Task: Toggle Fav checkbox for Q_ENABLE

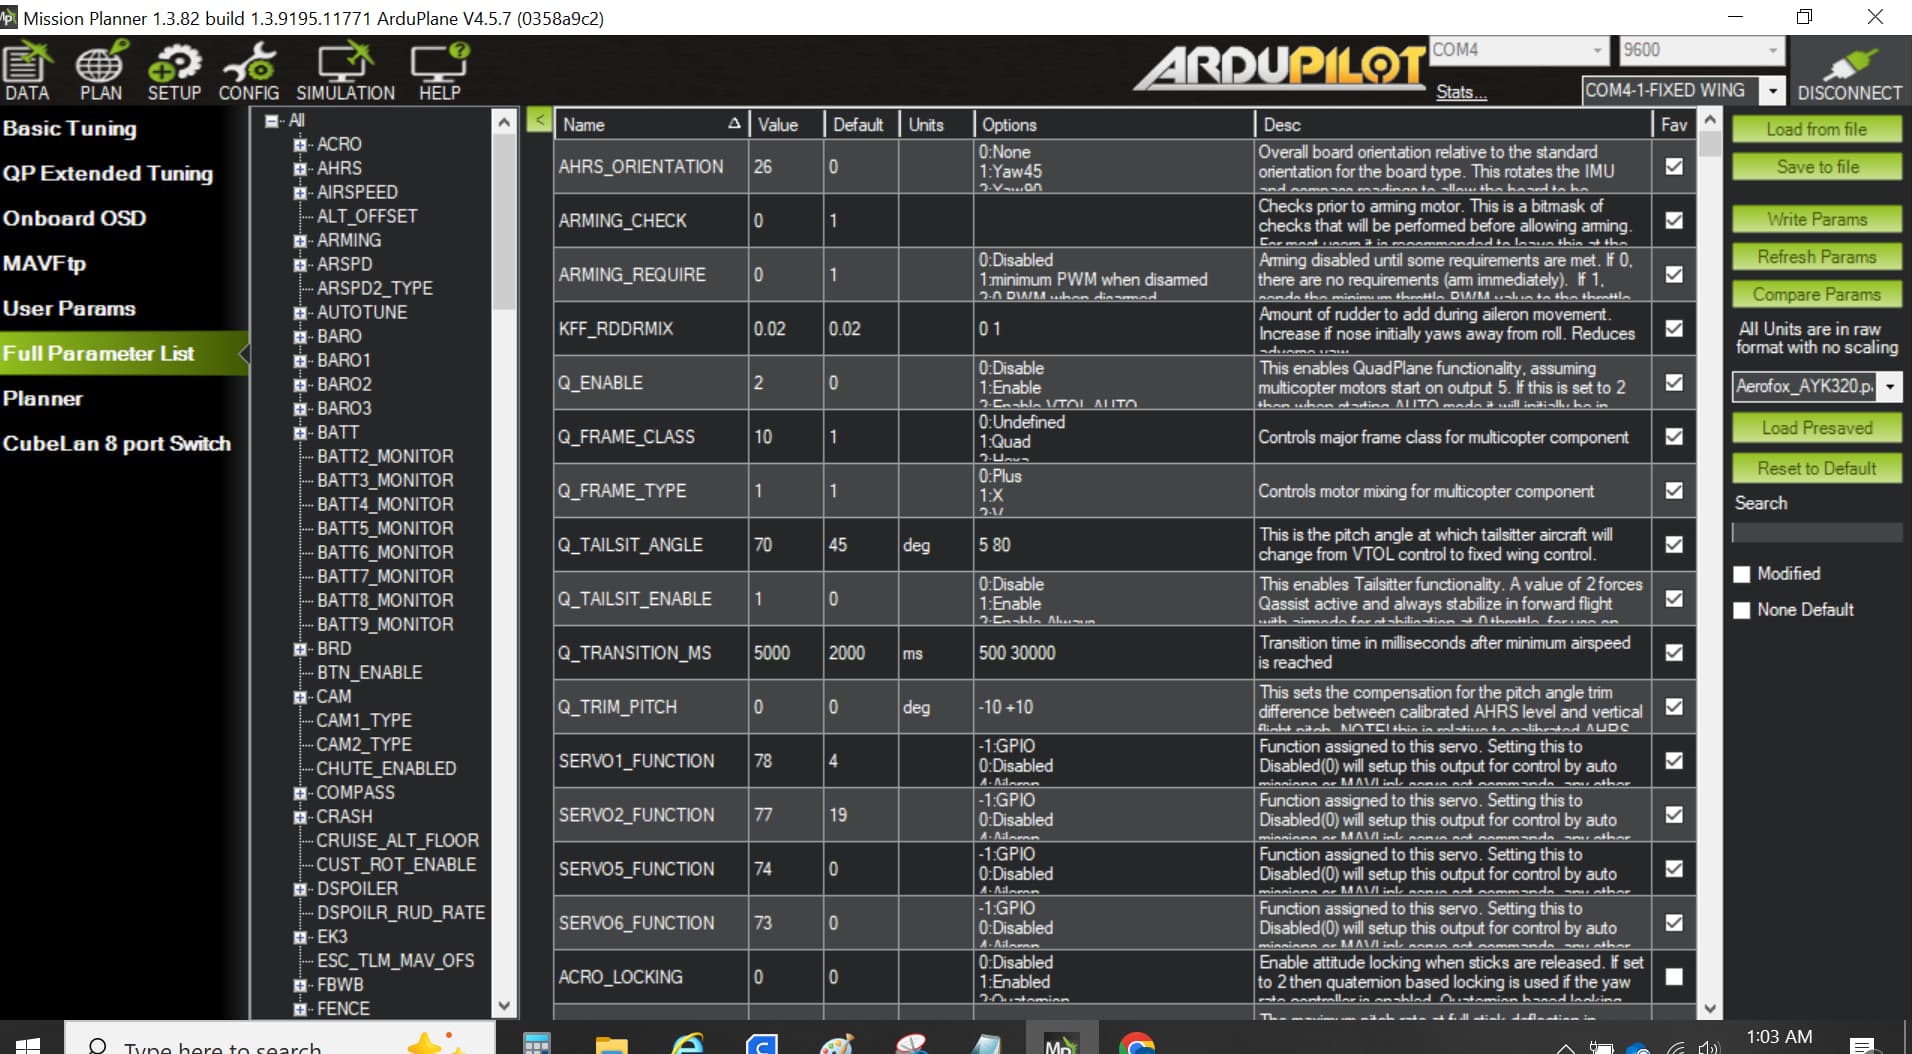Action: point(1674,382)
